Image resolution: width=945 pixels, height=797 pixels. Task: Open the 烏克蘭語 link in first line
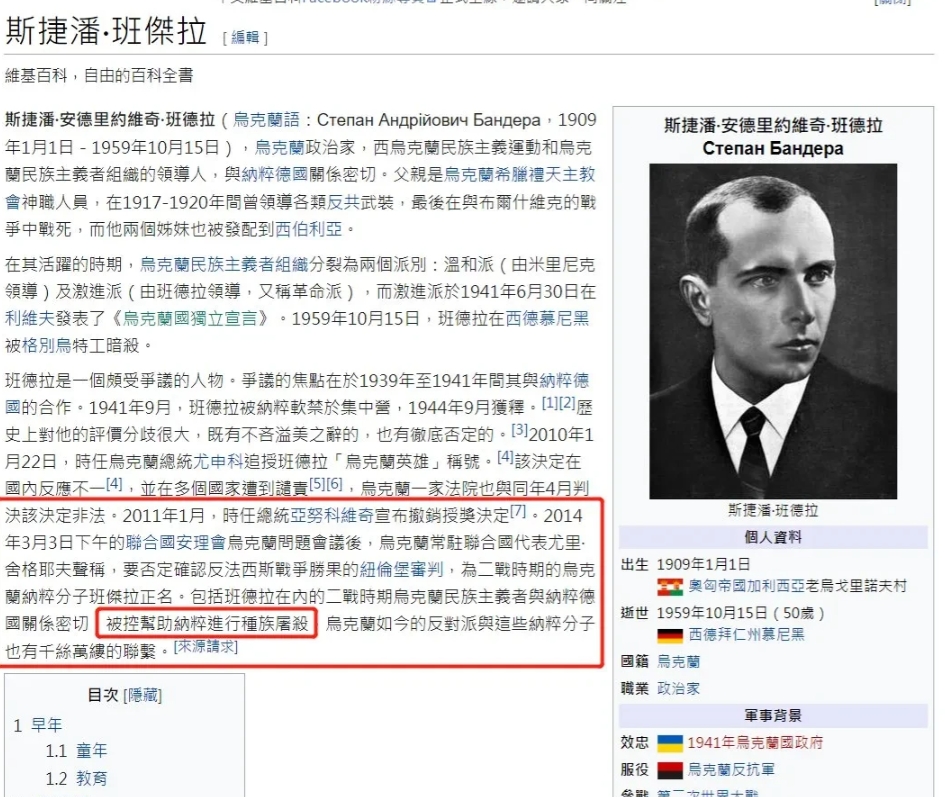[266, 119]
